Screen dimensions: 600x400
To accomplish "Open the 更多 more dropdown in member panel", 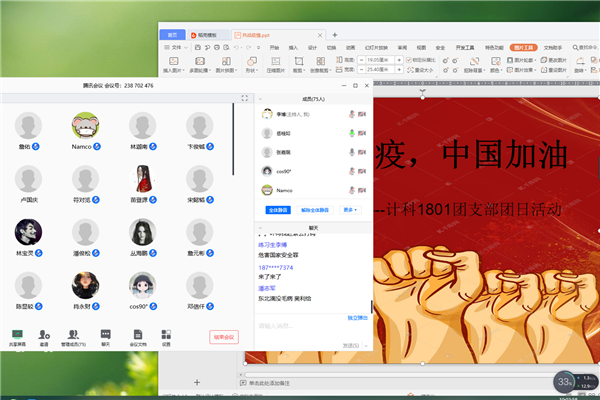I will tap(350, 210).
